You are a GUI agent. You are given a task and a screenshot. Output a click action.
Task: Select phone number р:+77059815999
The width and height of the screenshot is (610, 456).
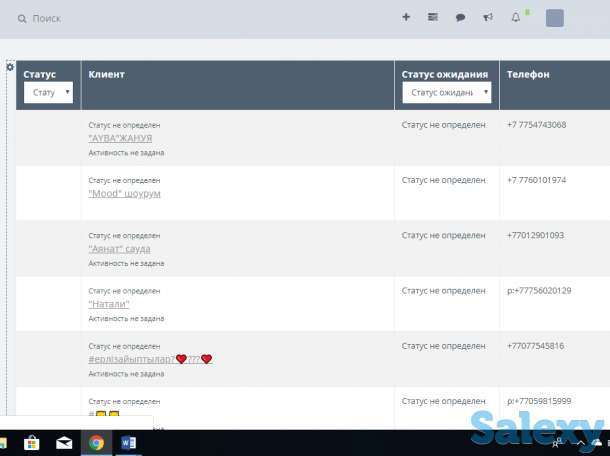(539, 401)
